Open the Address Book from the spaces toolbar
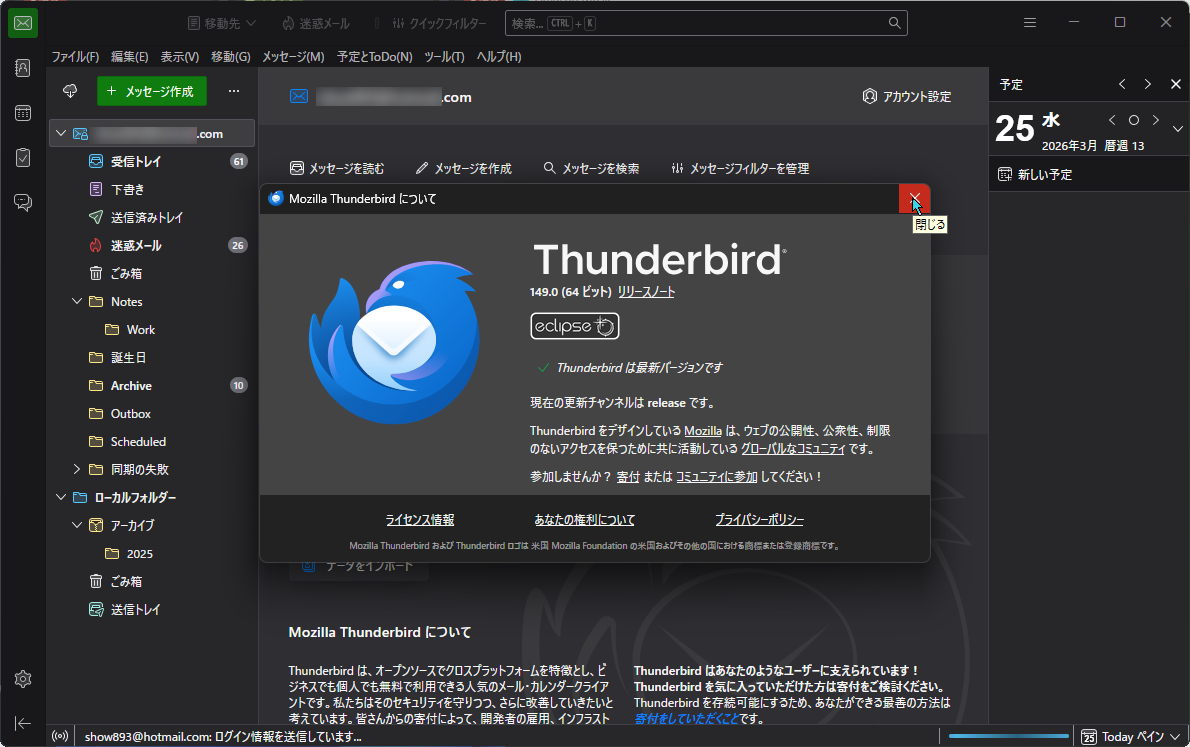Screen dimensions: 1190x747 coord(22,68)
